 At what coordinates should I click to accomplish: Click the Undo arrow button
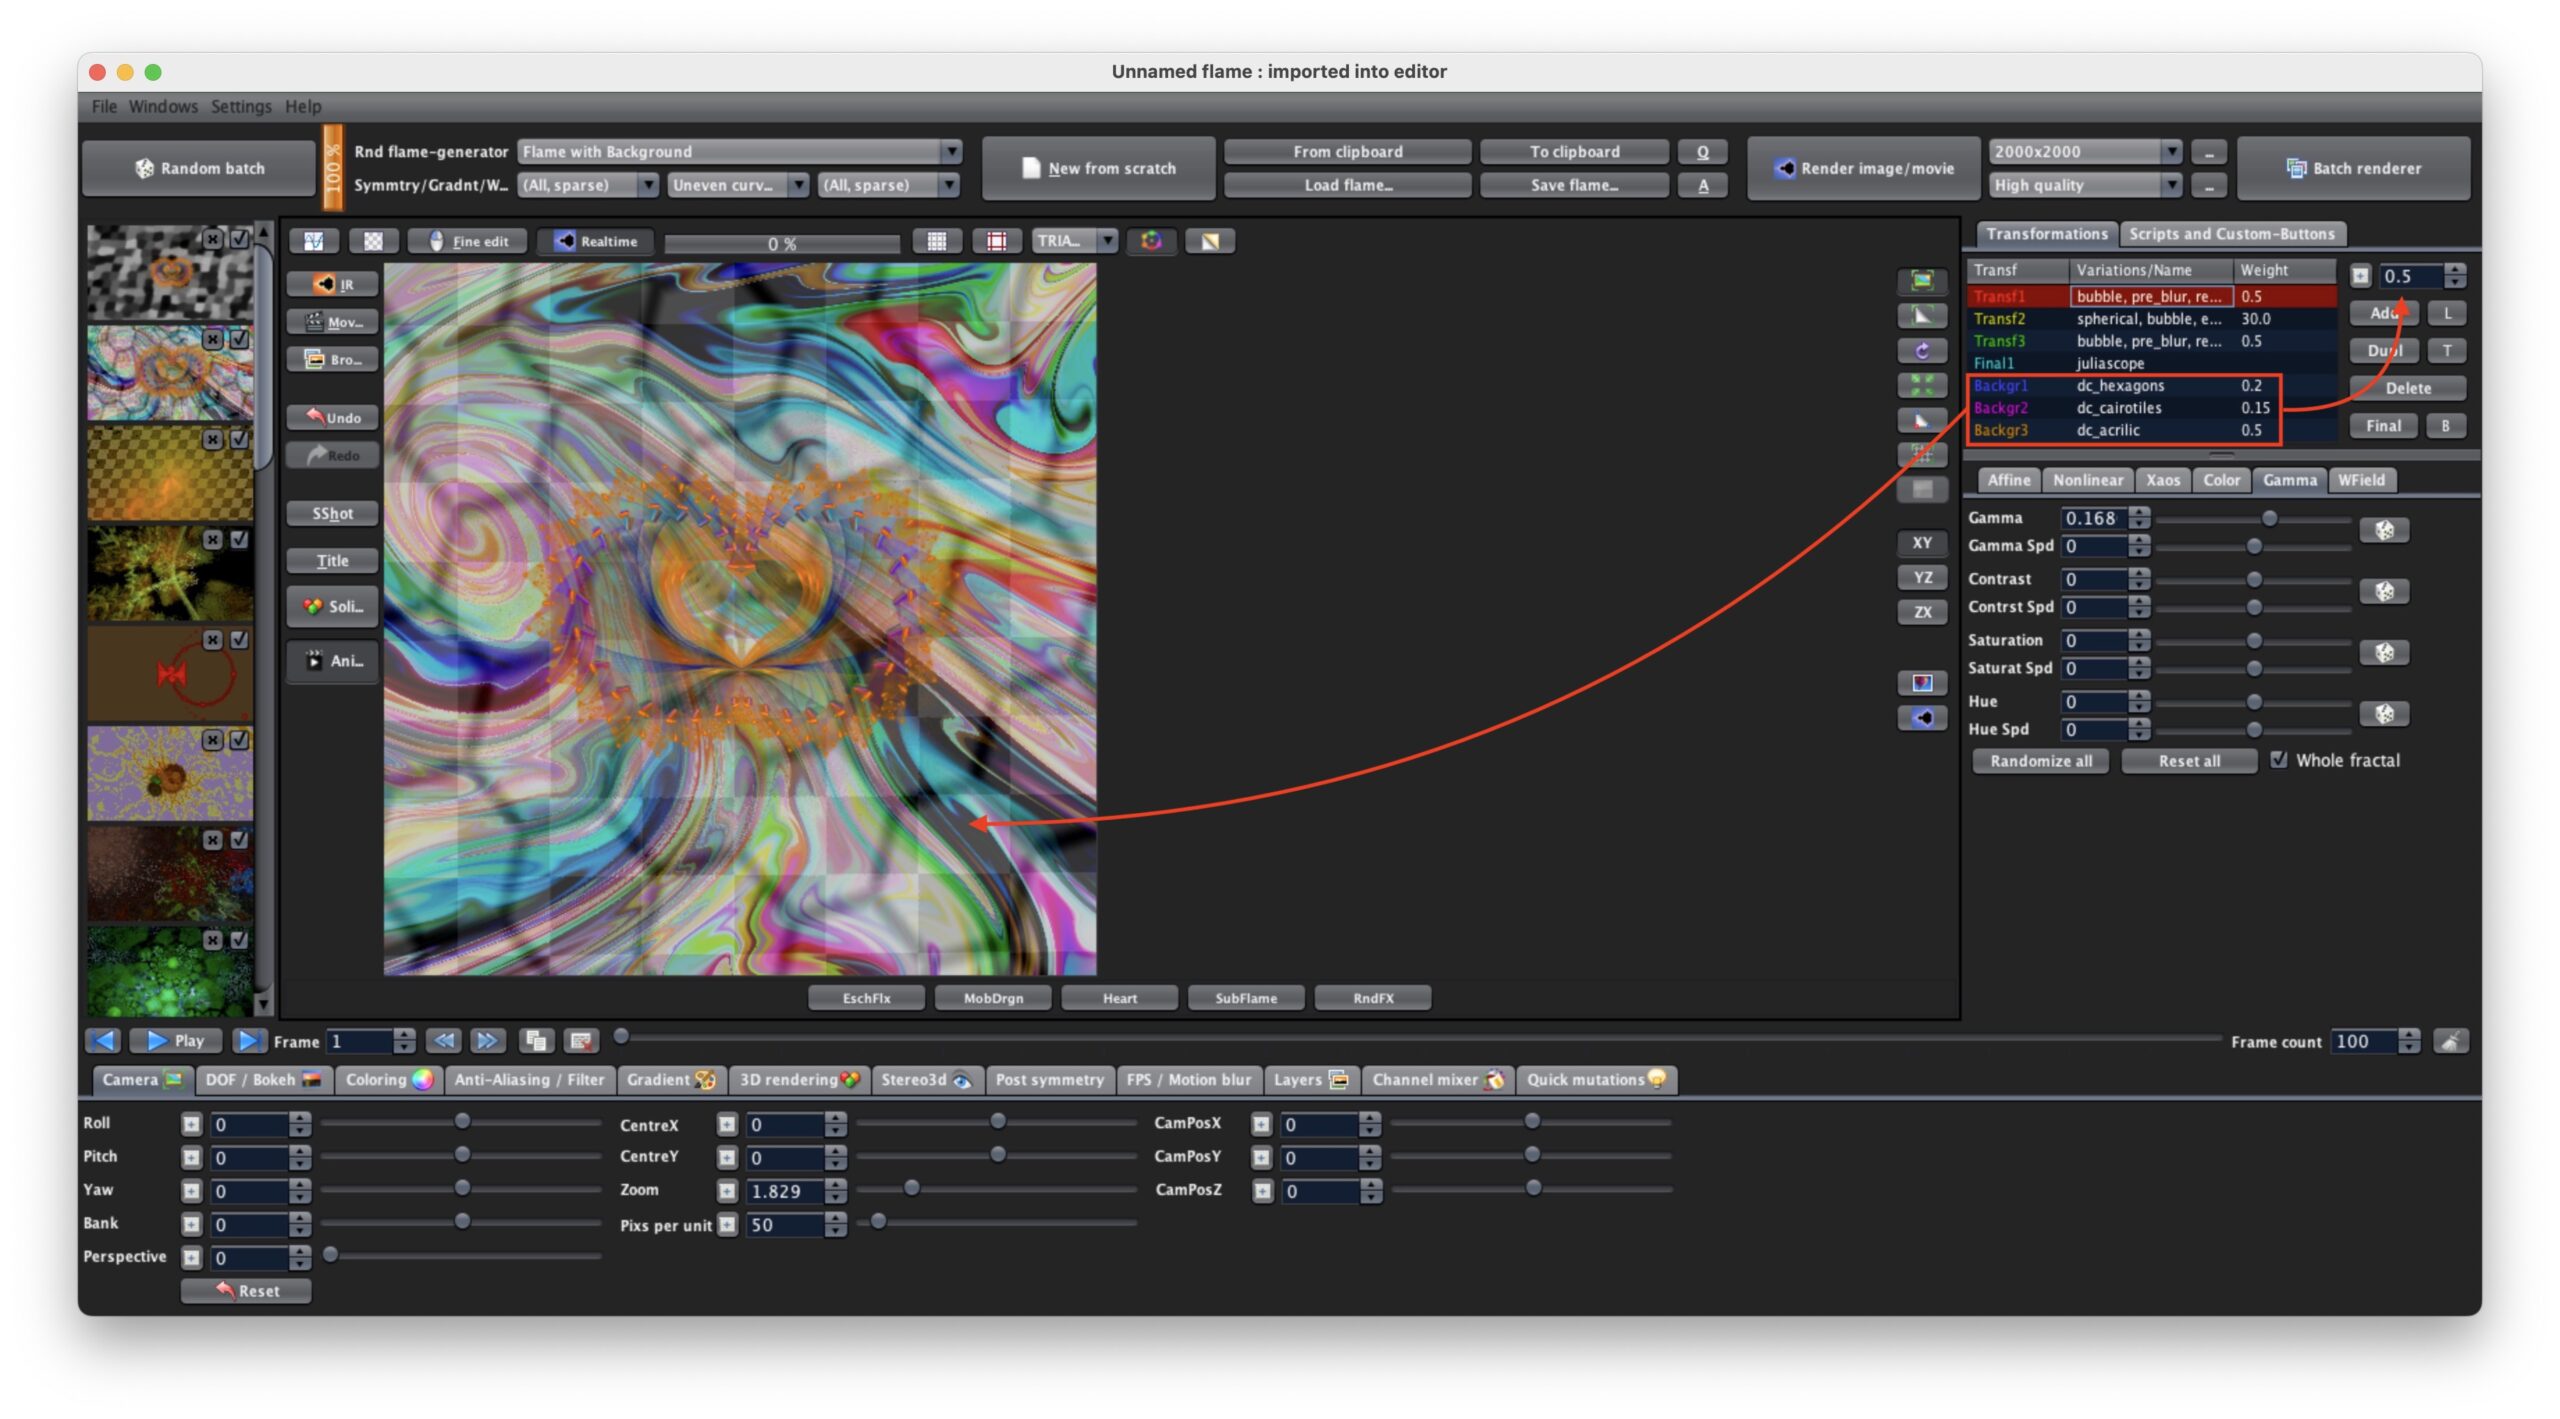click(x=333, y=417)
